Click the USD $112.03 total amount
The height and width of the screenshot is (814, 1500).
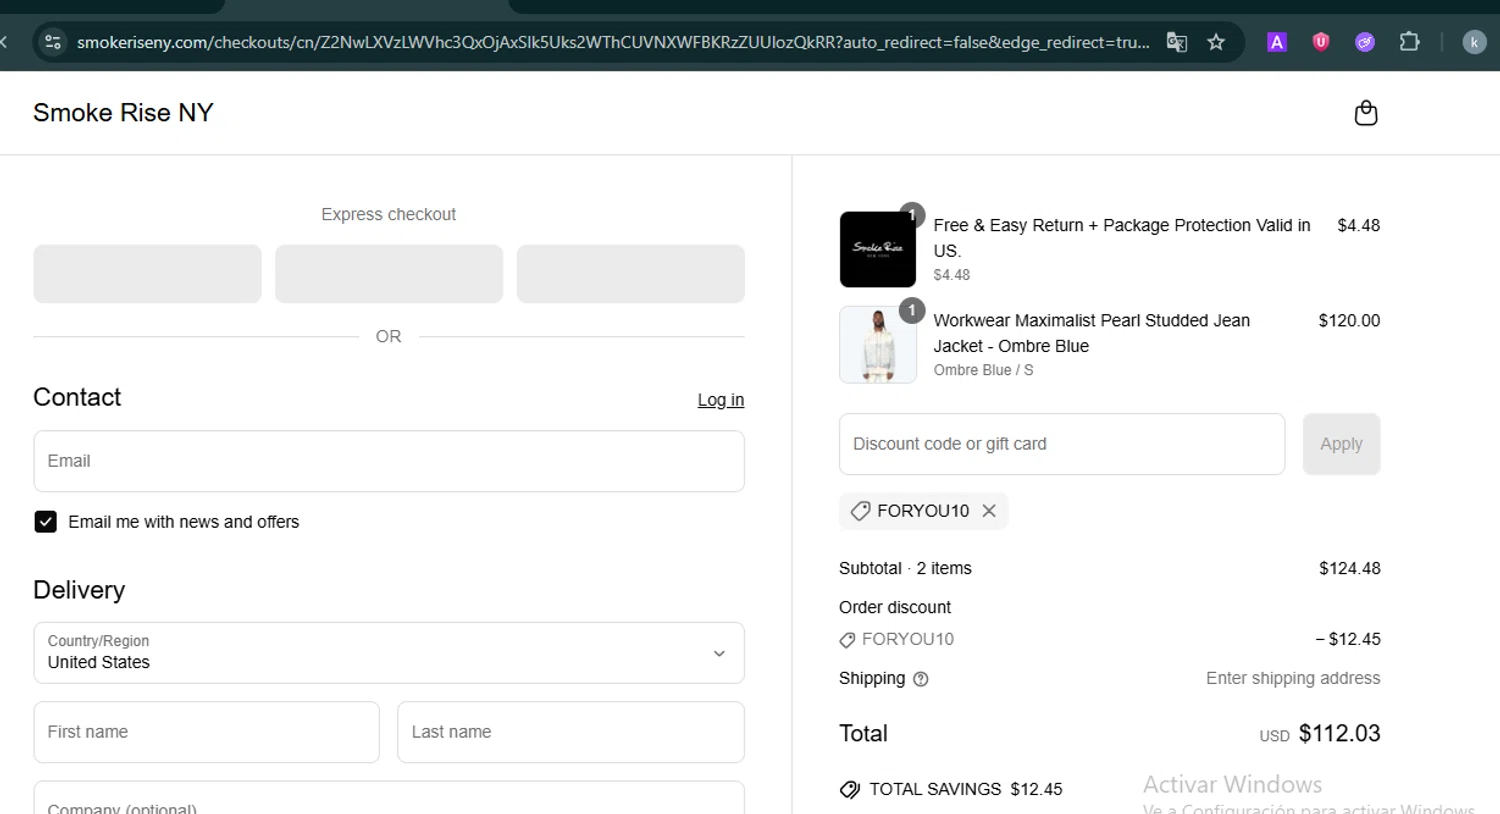1320,734
